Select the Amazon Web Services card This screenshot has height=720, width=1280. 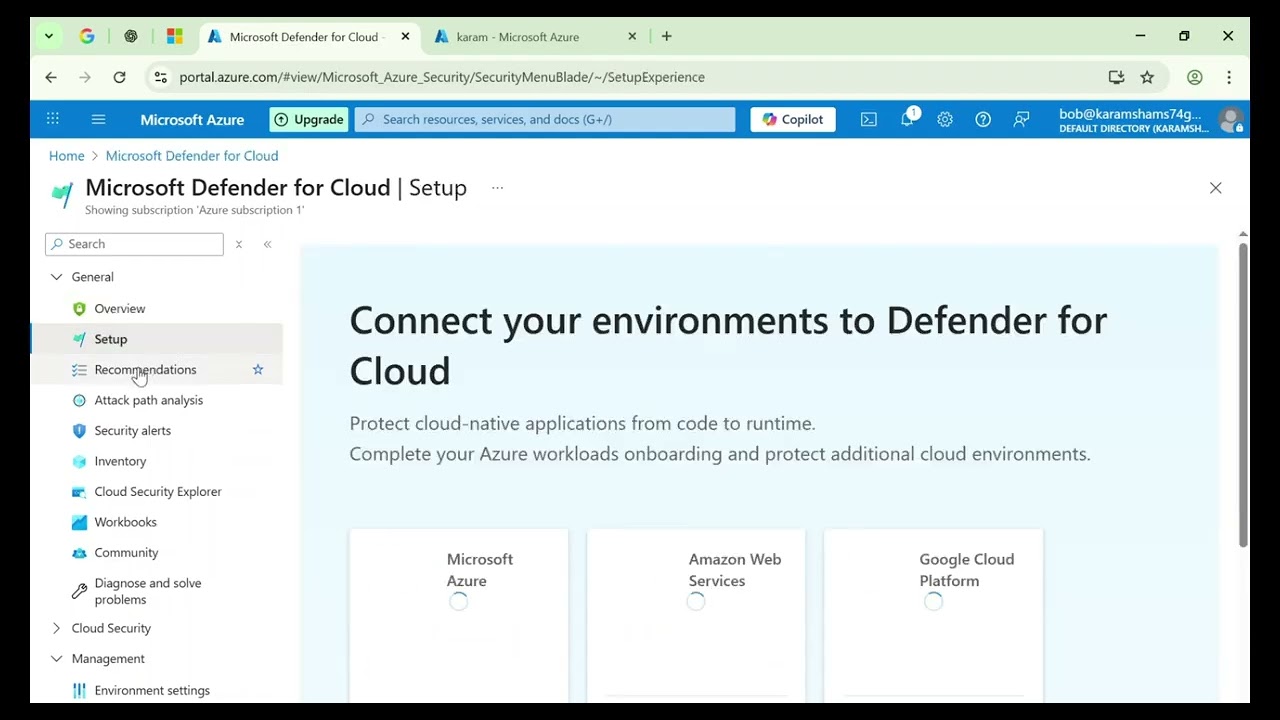coord(696,615)
